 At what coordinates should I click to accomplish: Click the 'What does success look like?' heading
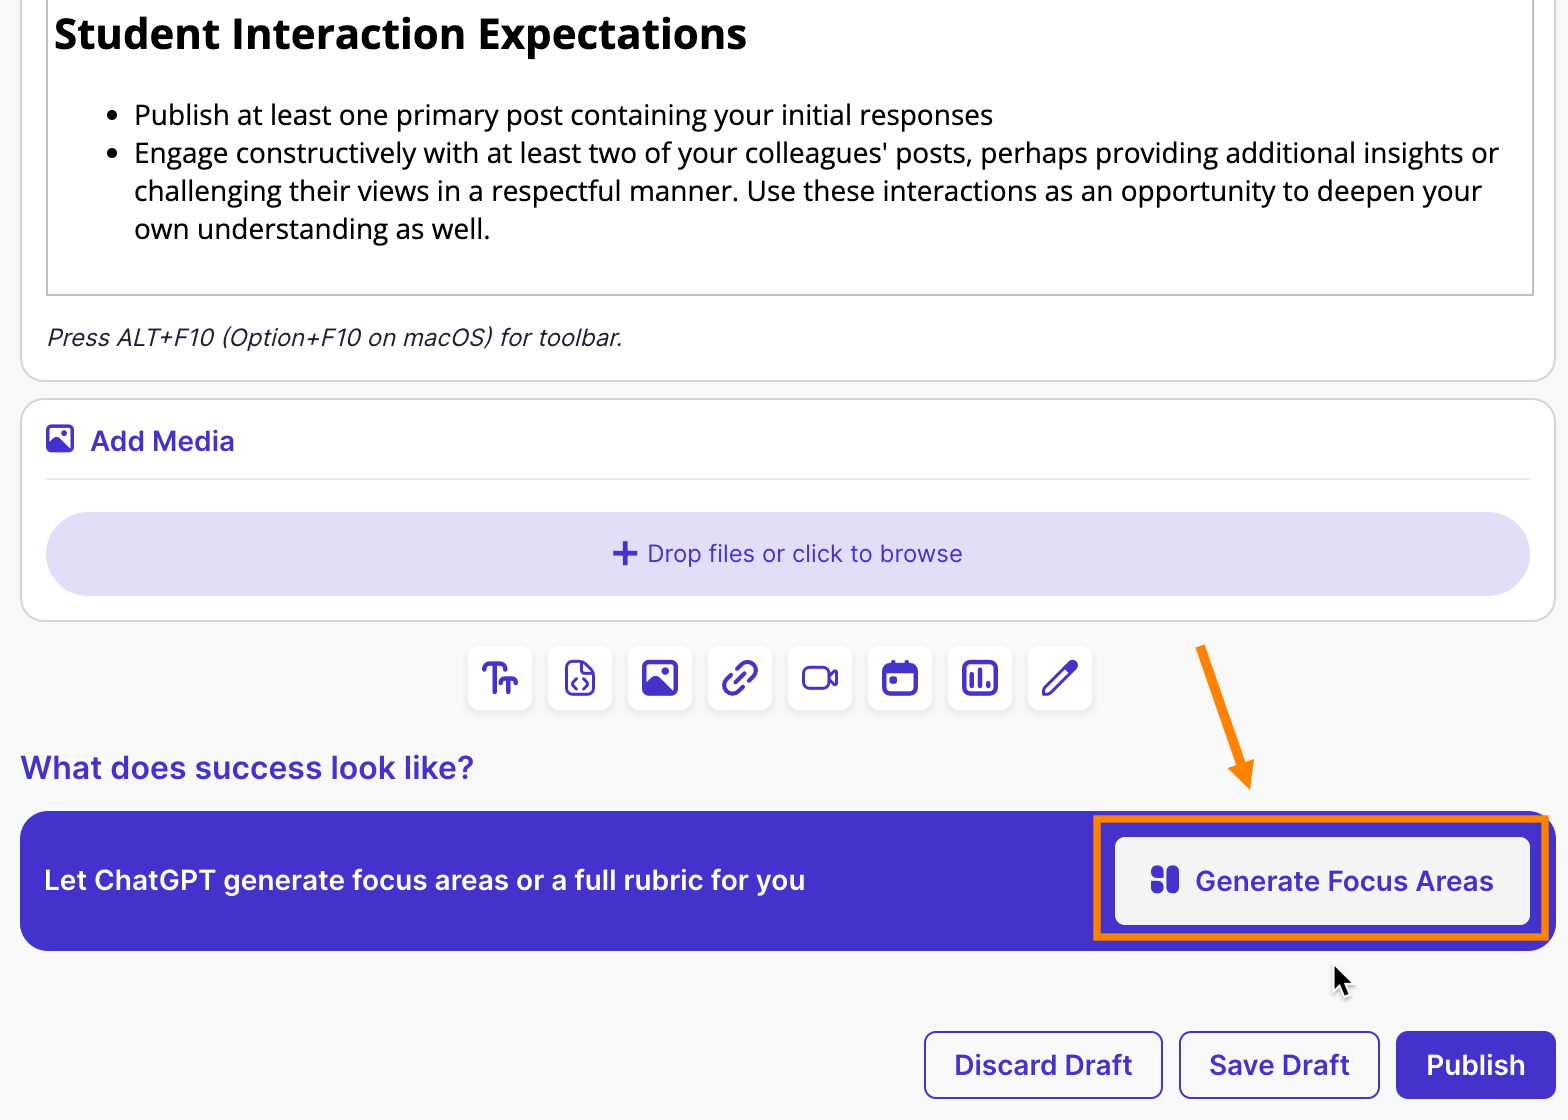(x=247, y=768)
